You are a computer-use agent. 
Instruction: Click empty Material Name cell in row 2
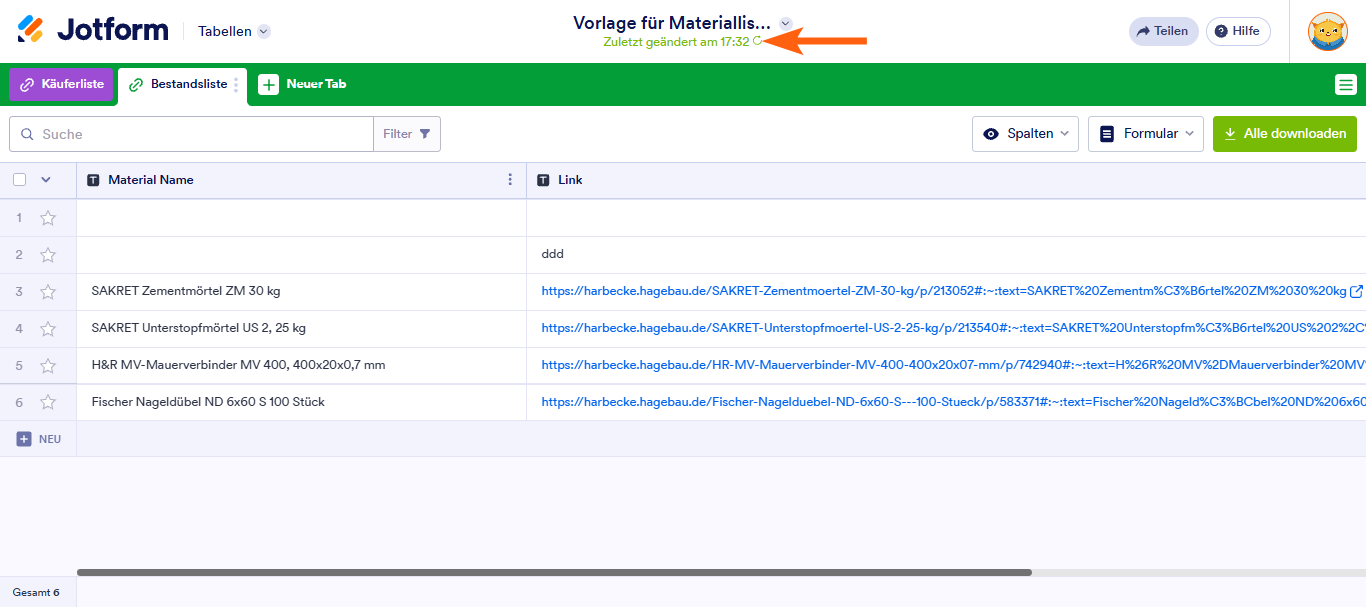(301, 255)
